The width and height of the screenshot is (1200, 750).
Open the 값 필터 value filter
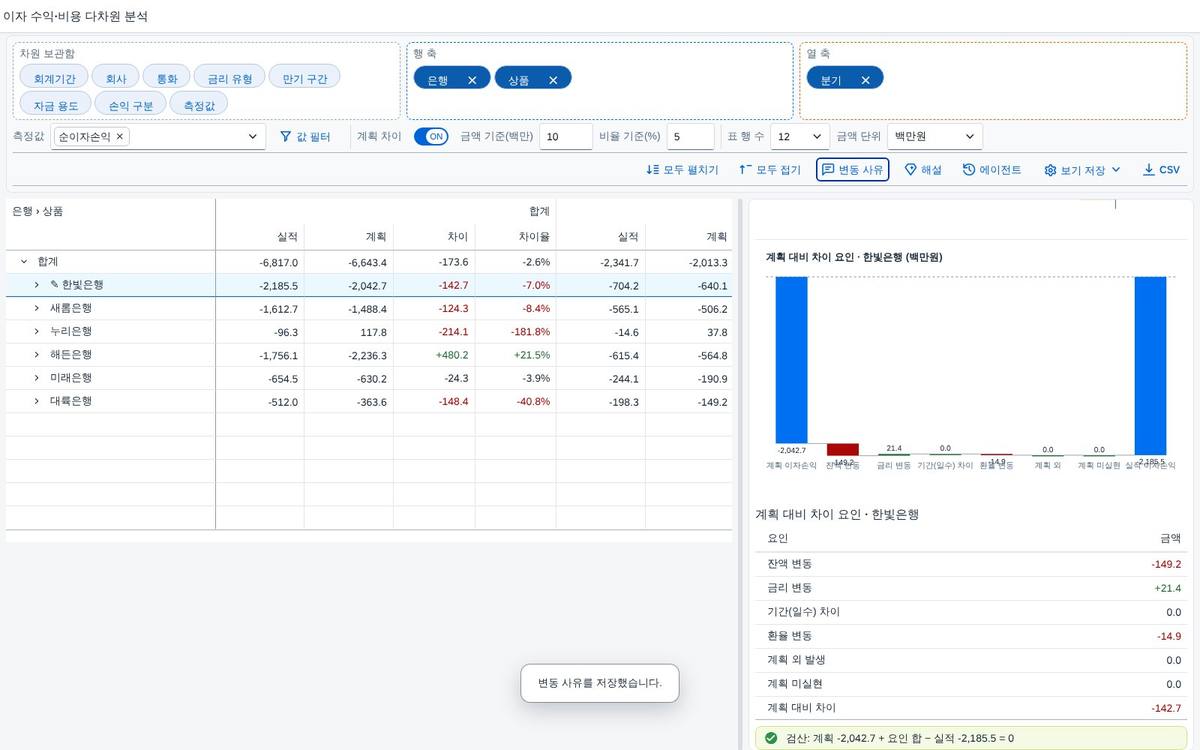point(305,136)
